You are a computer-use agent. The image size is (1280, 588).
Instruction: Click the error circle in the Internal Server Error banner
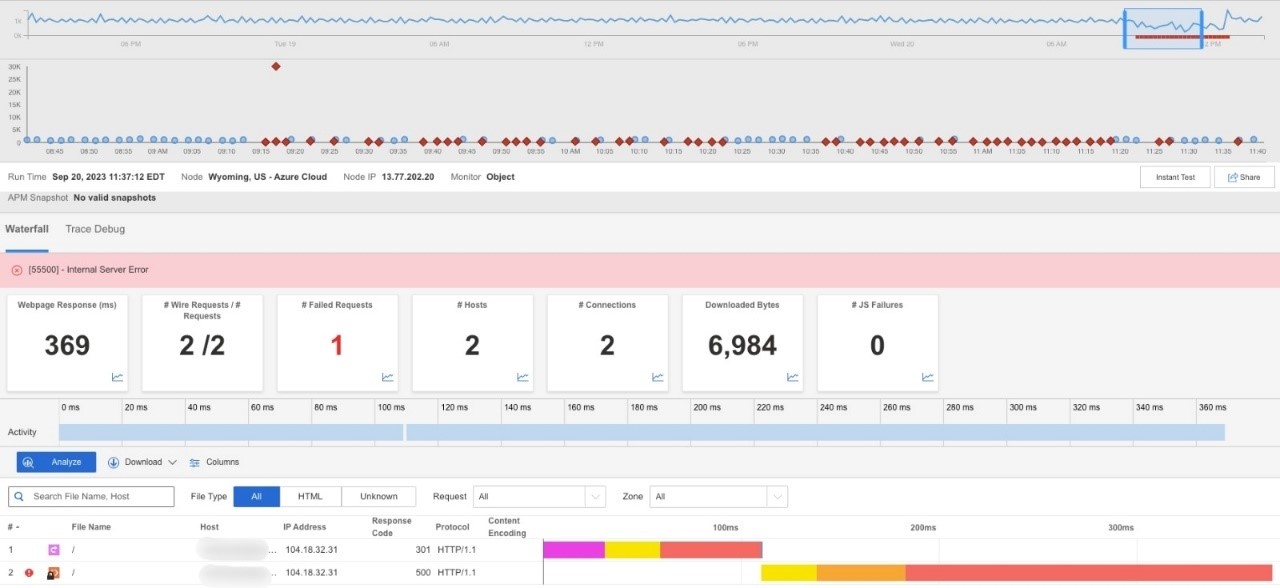coord(17,269)
